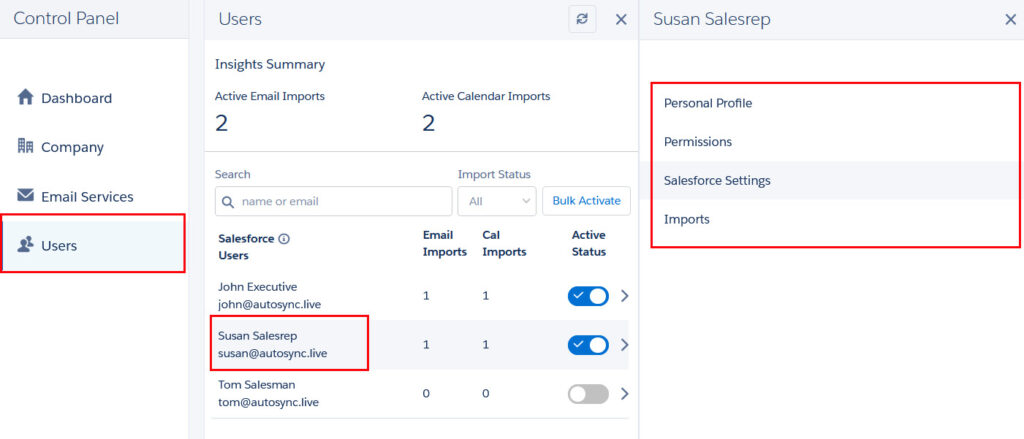Close the Susan Salesrep panel
This screenshot has width=1024, height=439.
(x=1010, y=20)
